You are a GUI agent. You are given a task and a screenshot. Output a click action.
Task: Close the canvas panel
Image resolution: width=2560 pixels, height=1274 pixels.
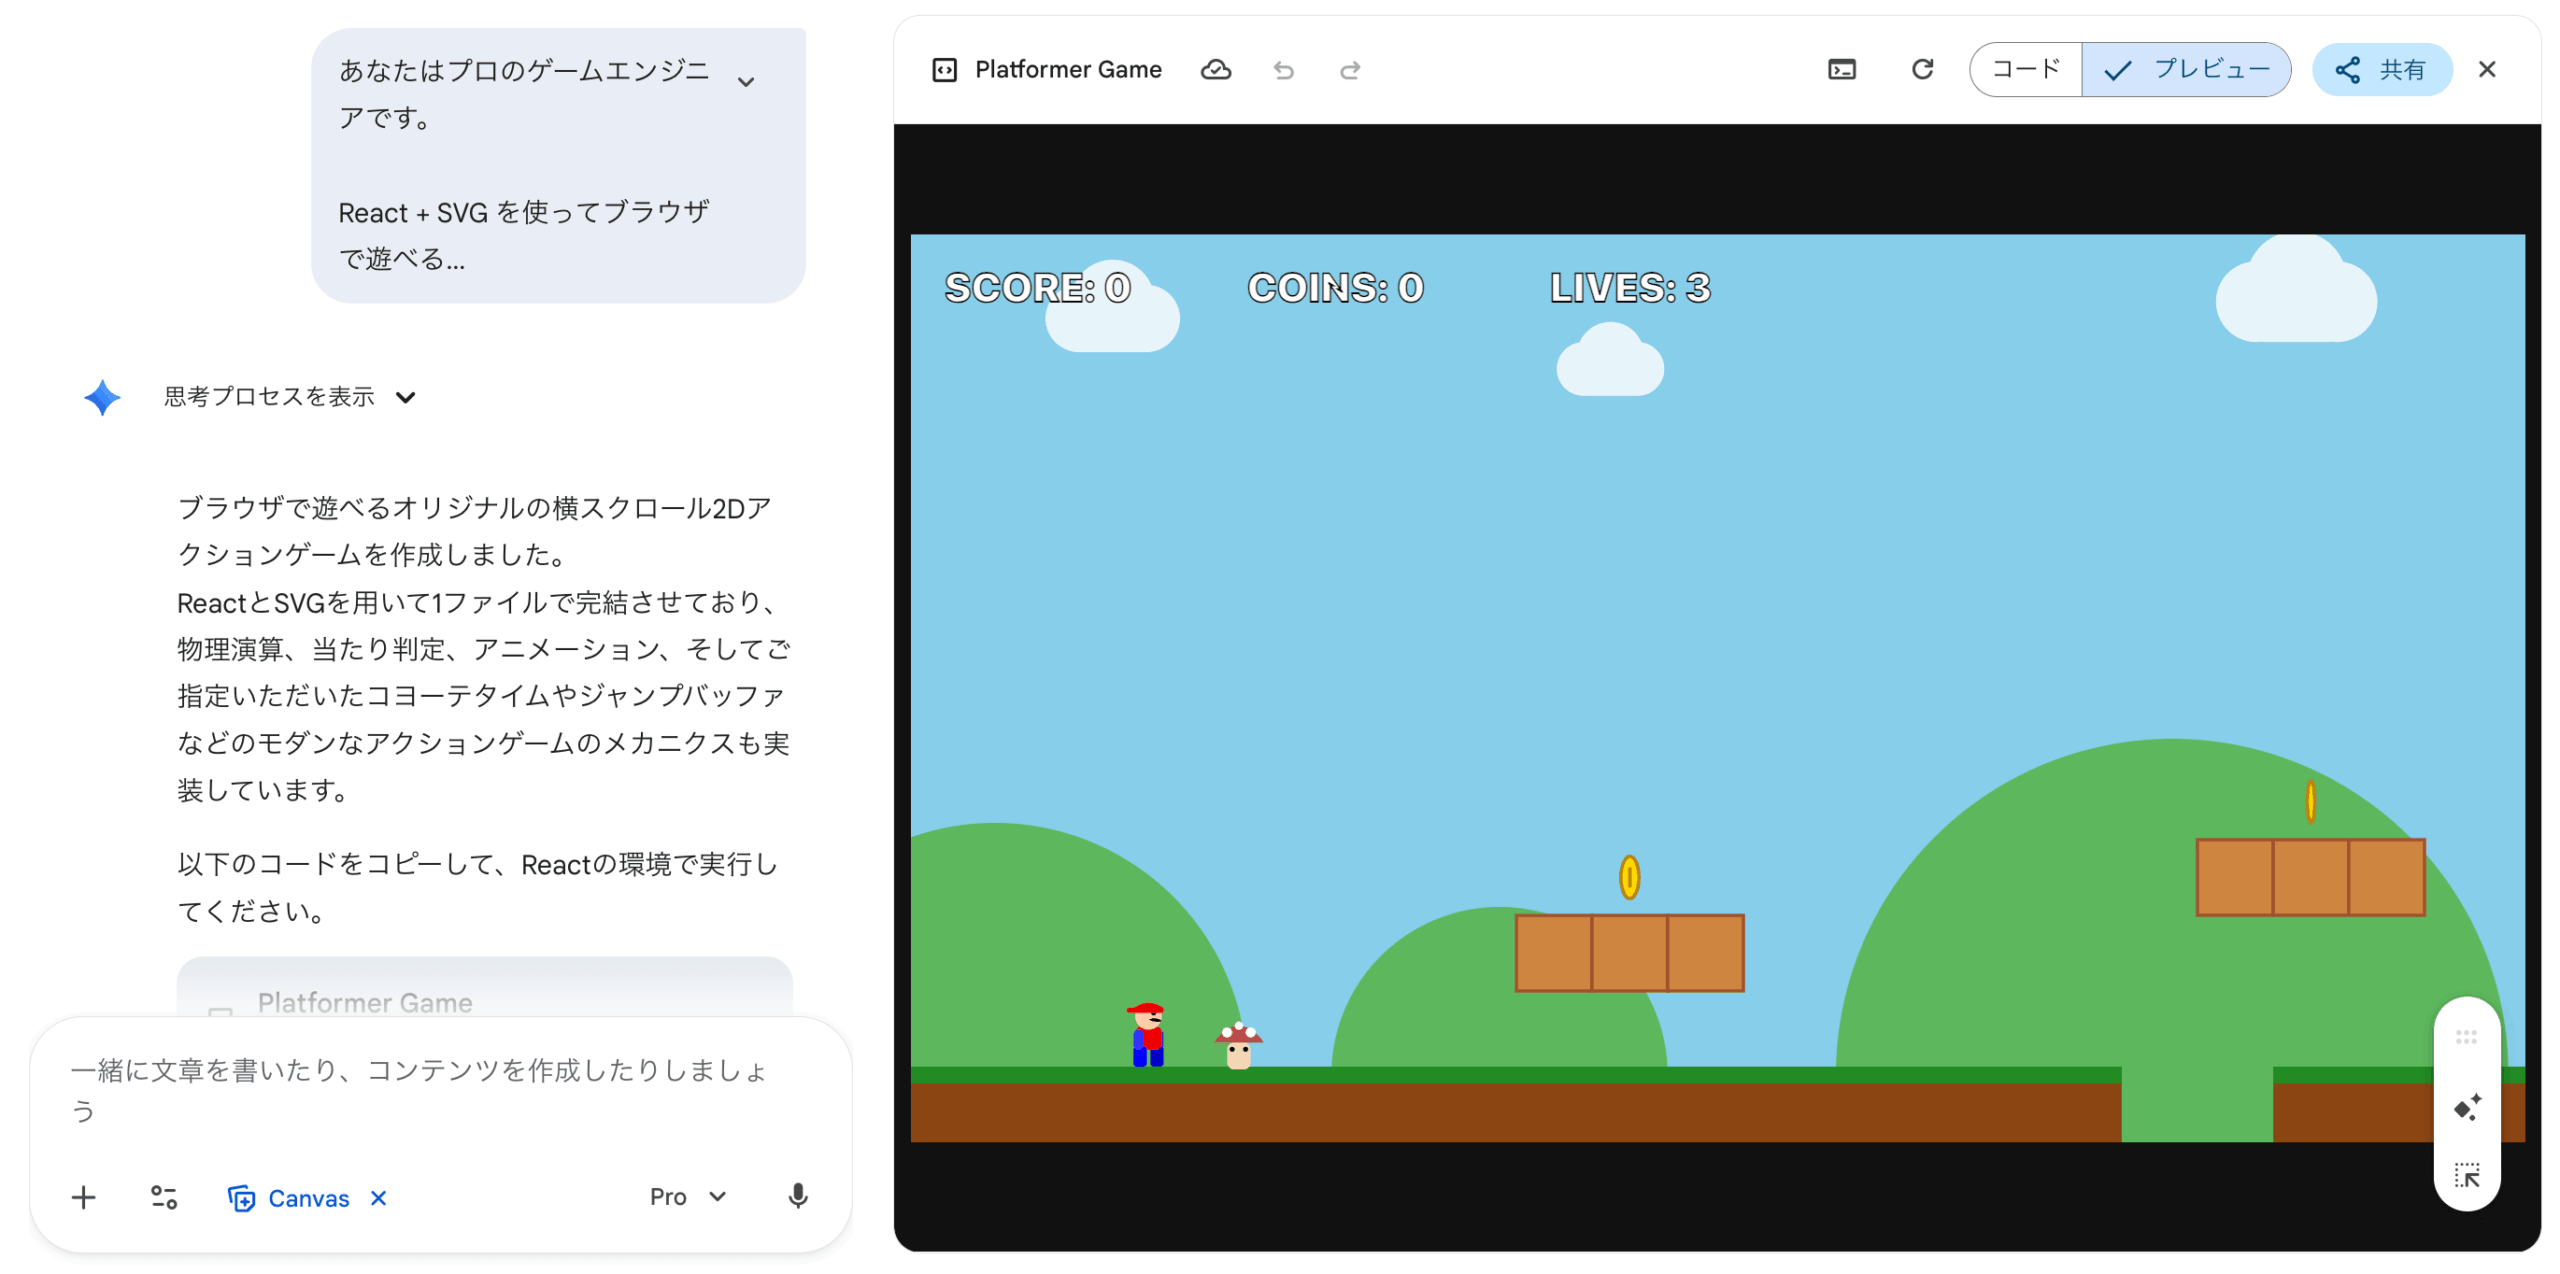(2486, 70)
